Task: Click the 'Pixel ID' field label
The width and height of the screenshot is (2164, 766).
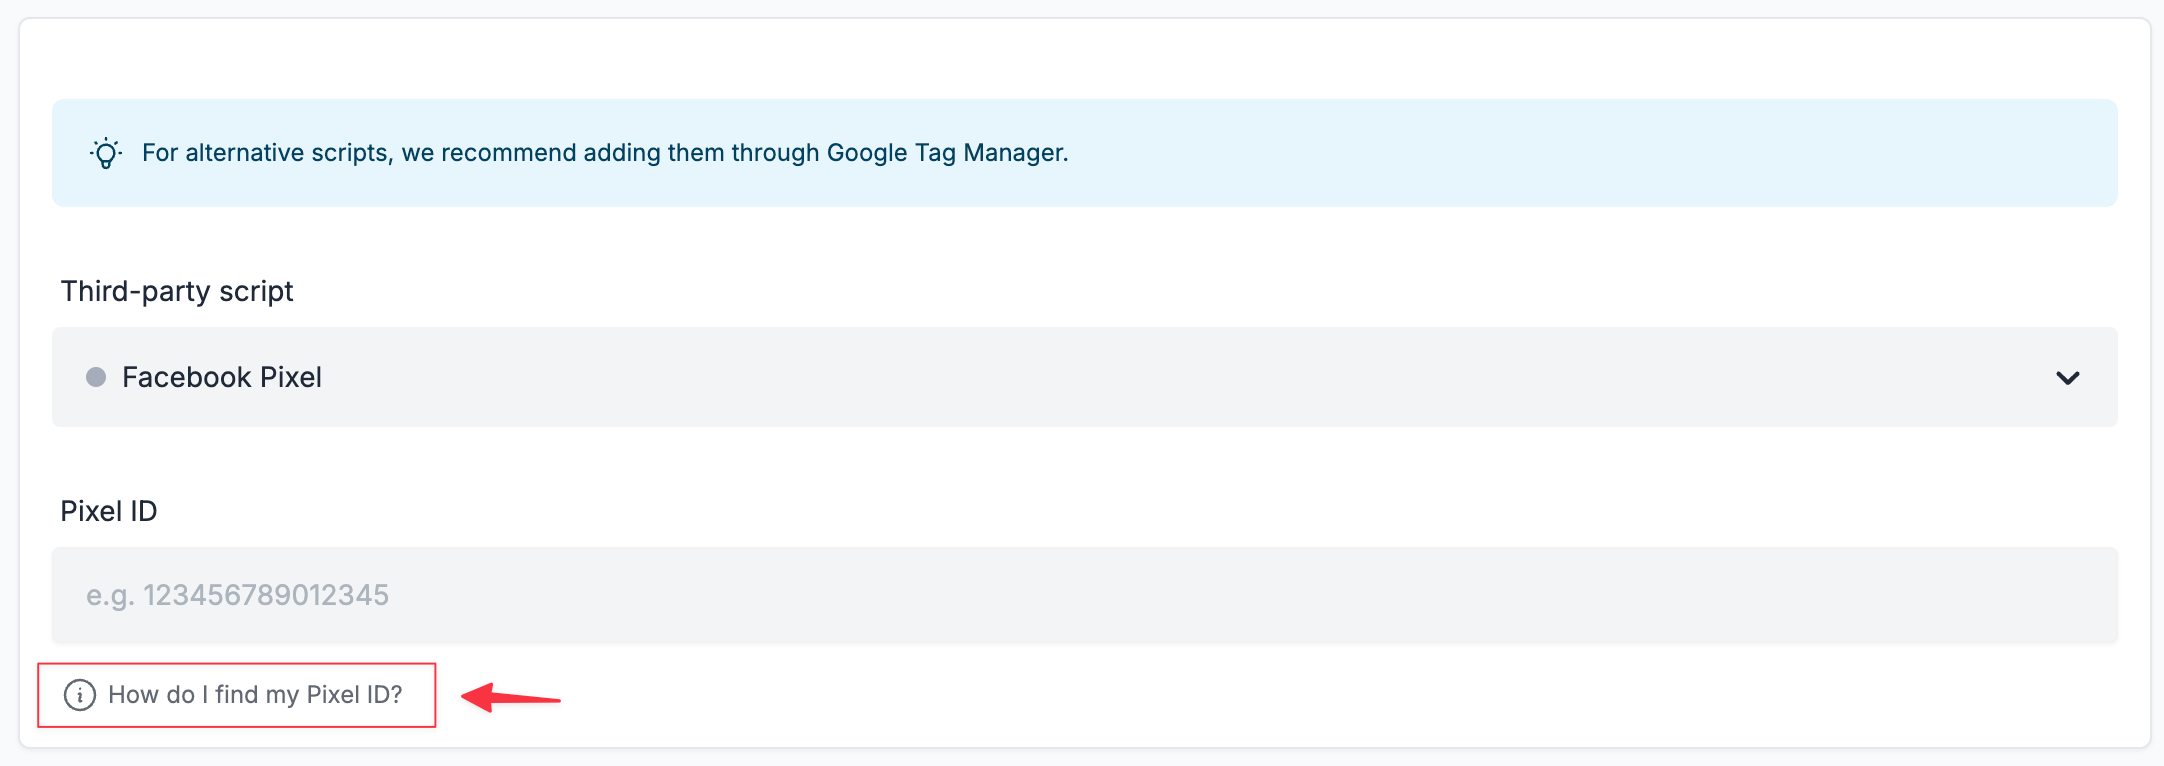Action: [x=109, y=511]
